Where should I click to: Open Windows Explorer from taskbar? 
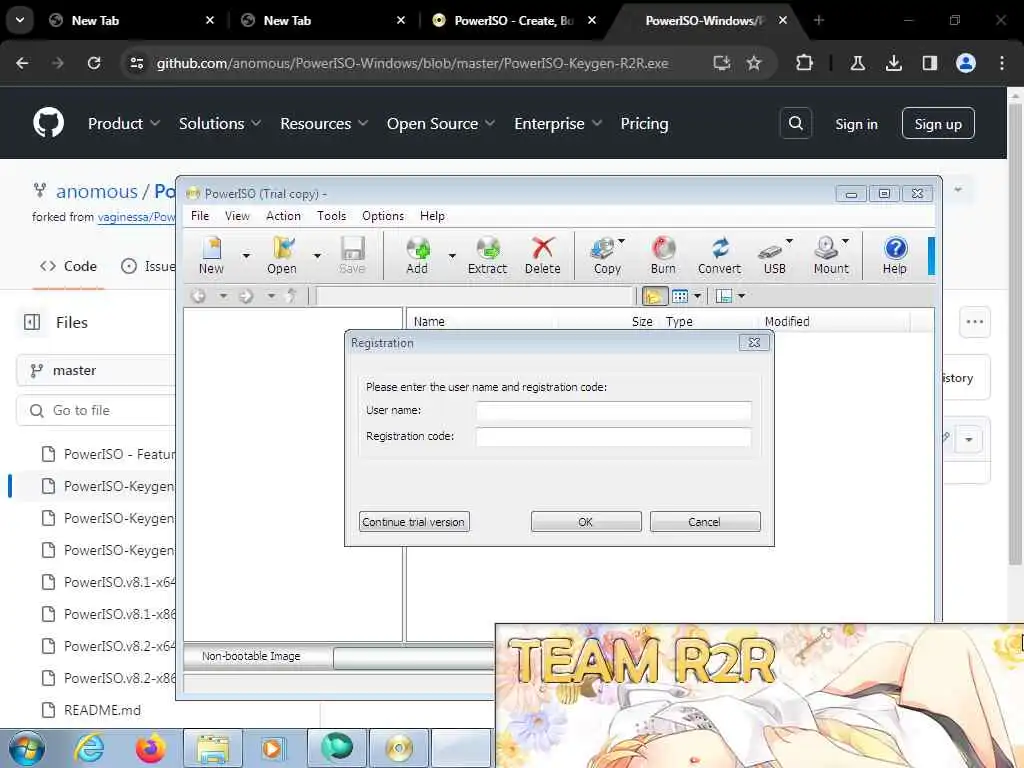coord(212,748)
